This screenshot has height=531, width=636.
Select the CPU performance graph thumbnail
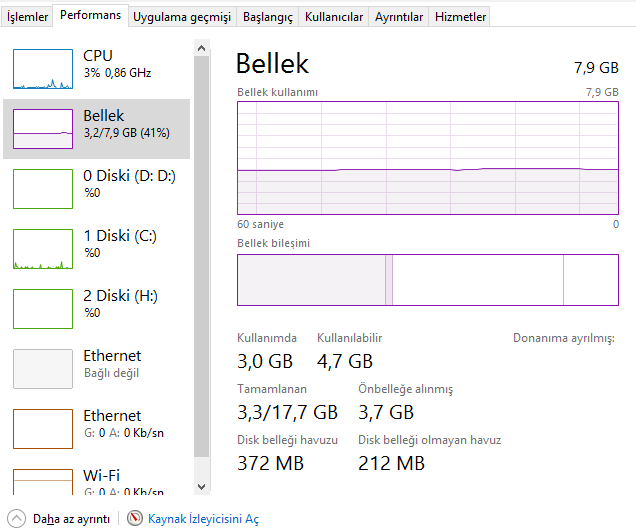coord(43,69)
